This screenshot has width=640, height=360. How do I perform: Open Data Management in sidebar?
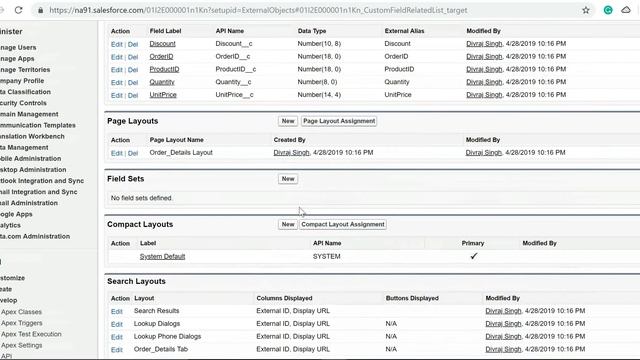[x=24, y=147]
